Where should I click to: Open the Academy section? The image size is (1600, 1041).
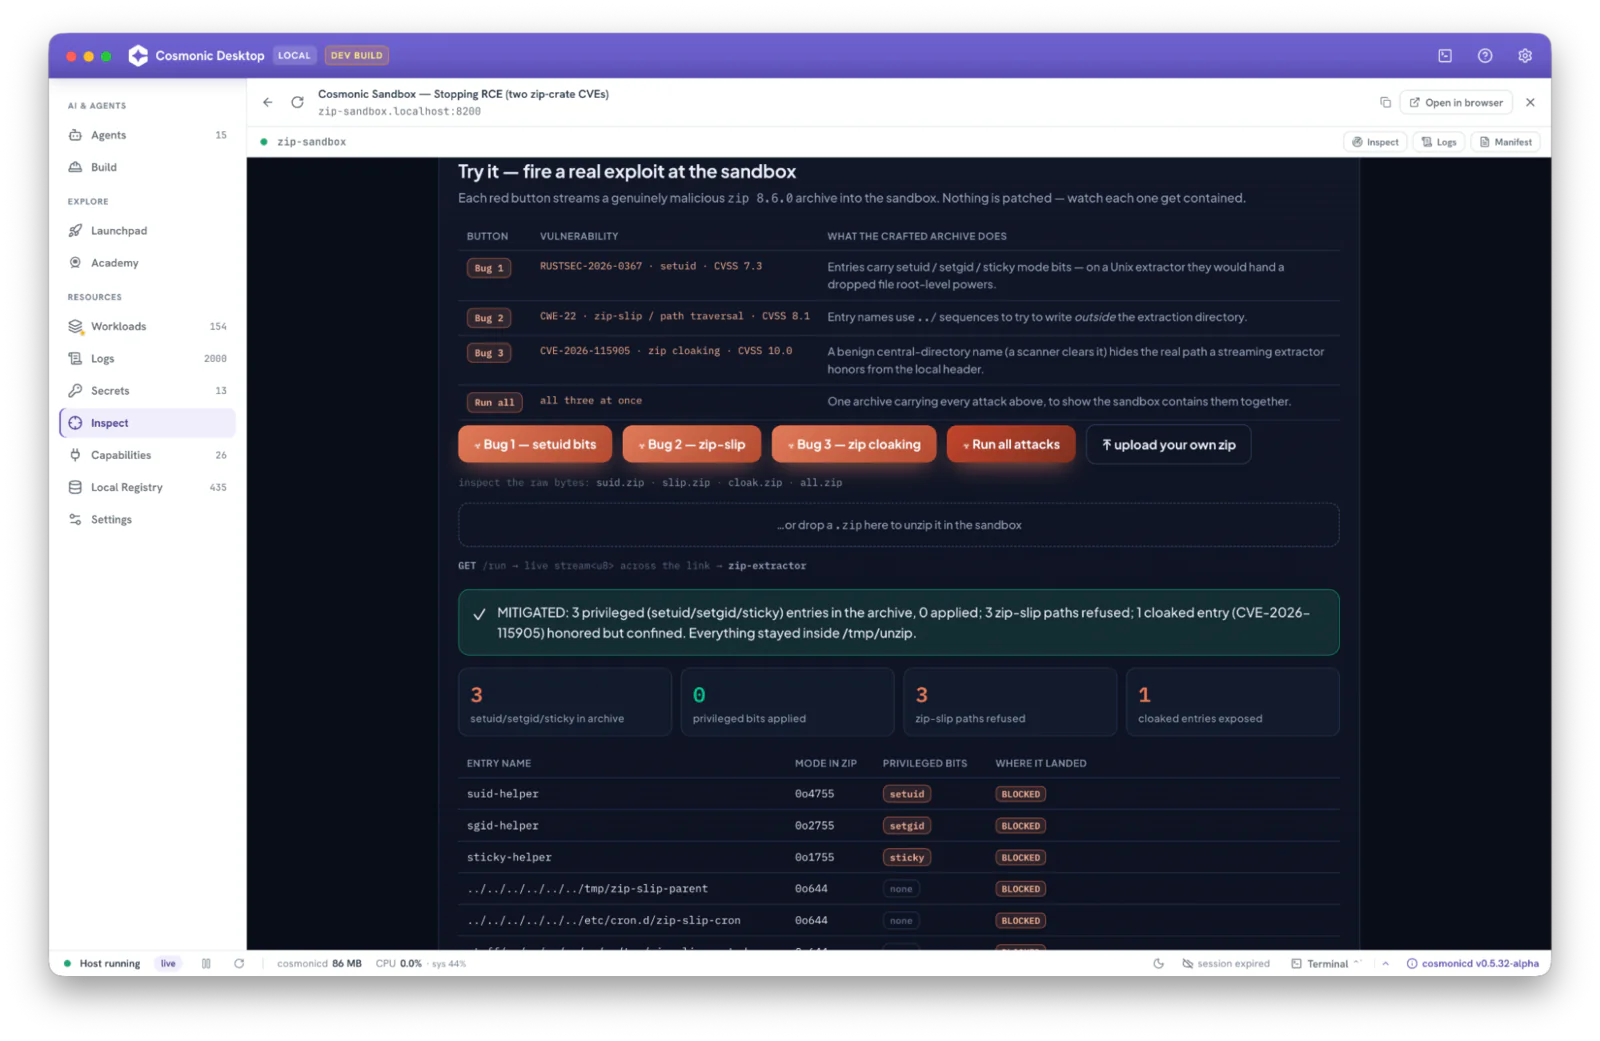coord(147,263)
